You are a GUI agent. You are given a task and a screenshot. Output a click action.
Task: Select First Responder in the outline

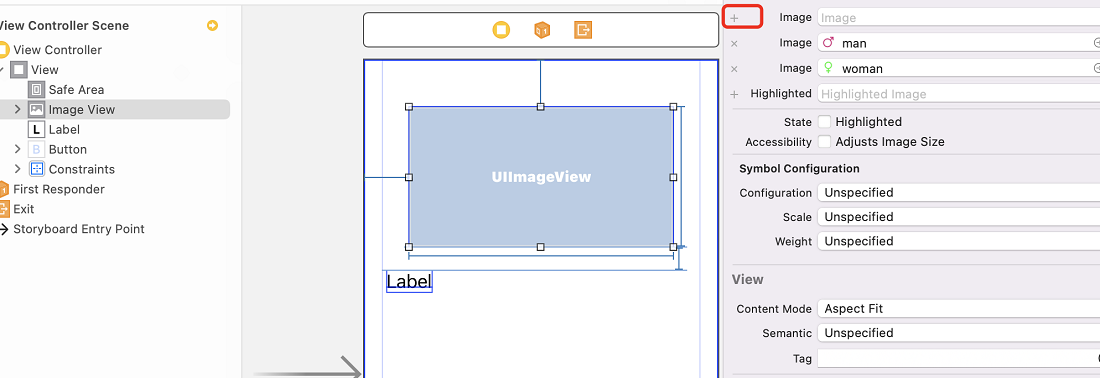pyautogui.click(x=59, y=189)
